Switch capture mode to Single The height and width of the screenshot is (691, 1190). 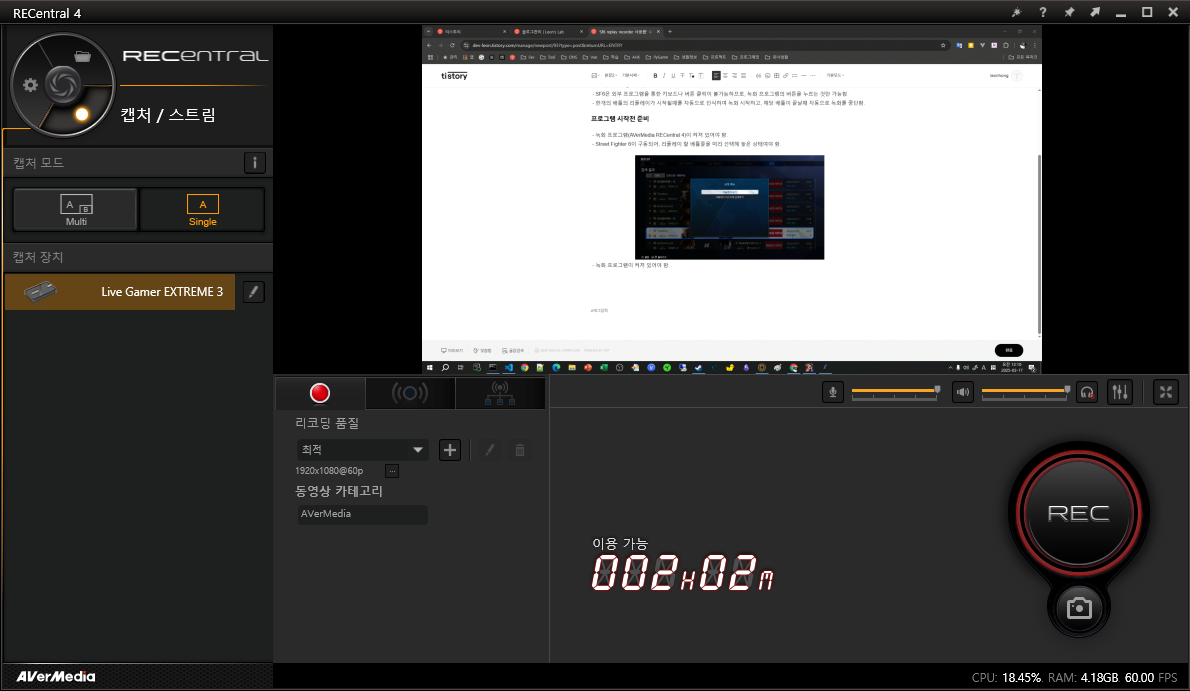203,210
